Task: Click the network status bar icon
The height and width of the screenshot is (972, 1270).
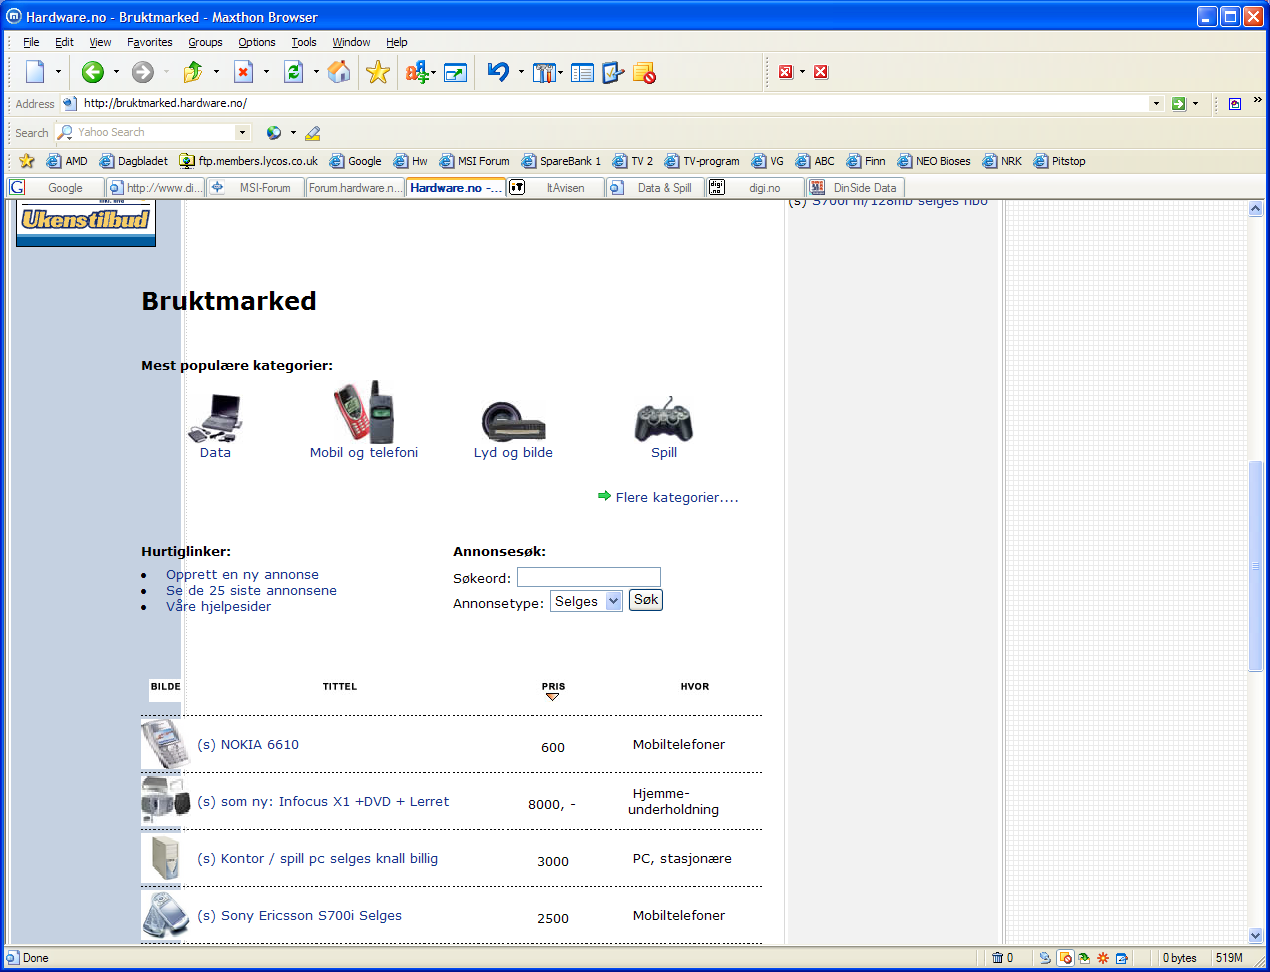Action: pos(1045,958)
